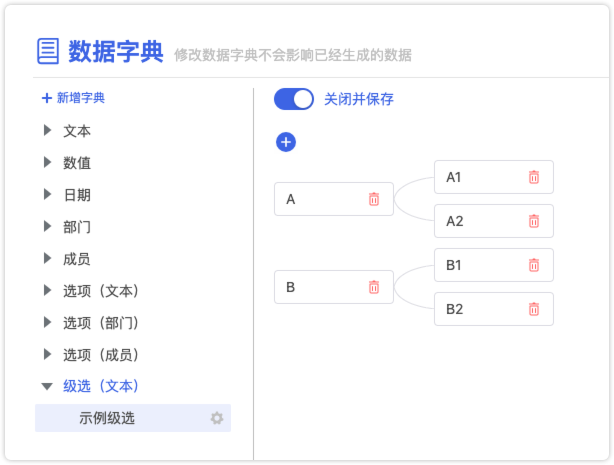
Task: Select the 示例级选 dictionary item
Action: coord(133,418)
